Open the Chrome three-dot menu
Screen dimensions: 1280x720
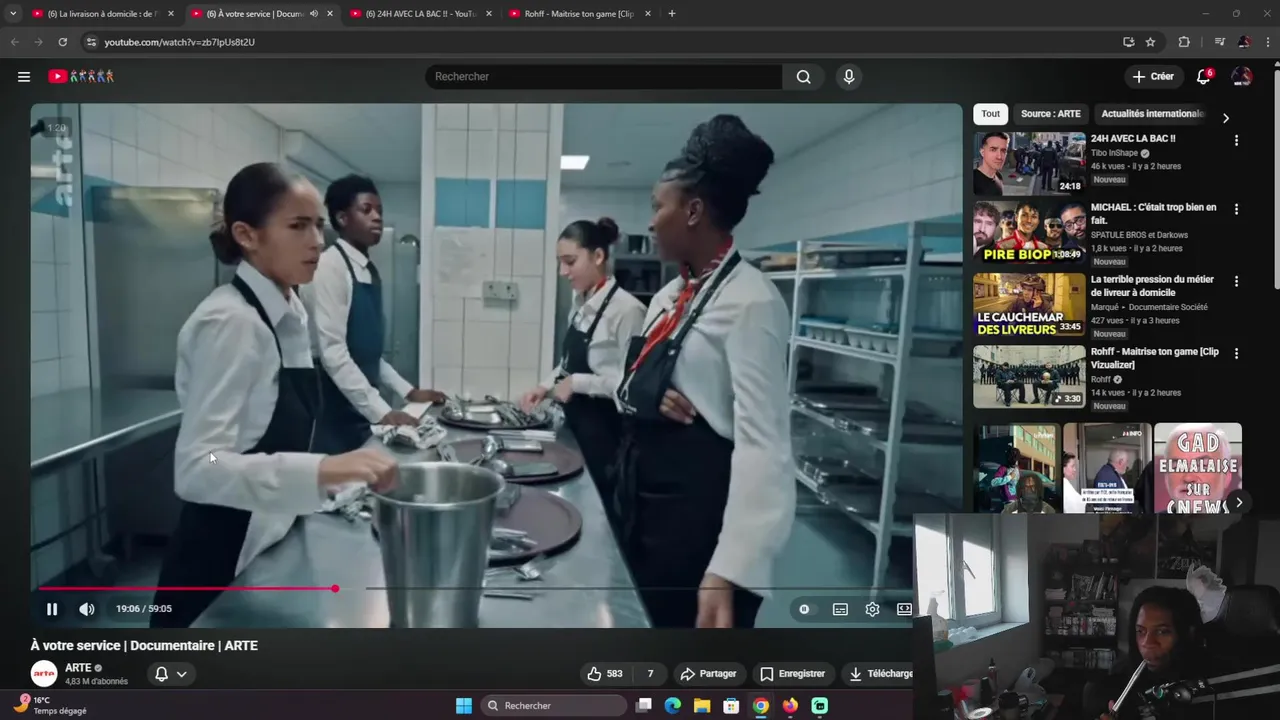point(1269,42)
